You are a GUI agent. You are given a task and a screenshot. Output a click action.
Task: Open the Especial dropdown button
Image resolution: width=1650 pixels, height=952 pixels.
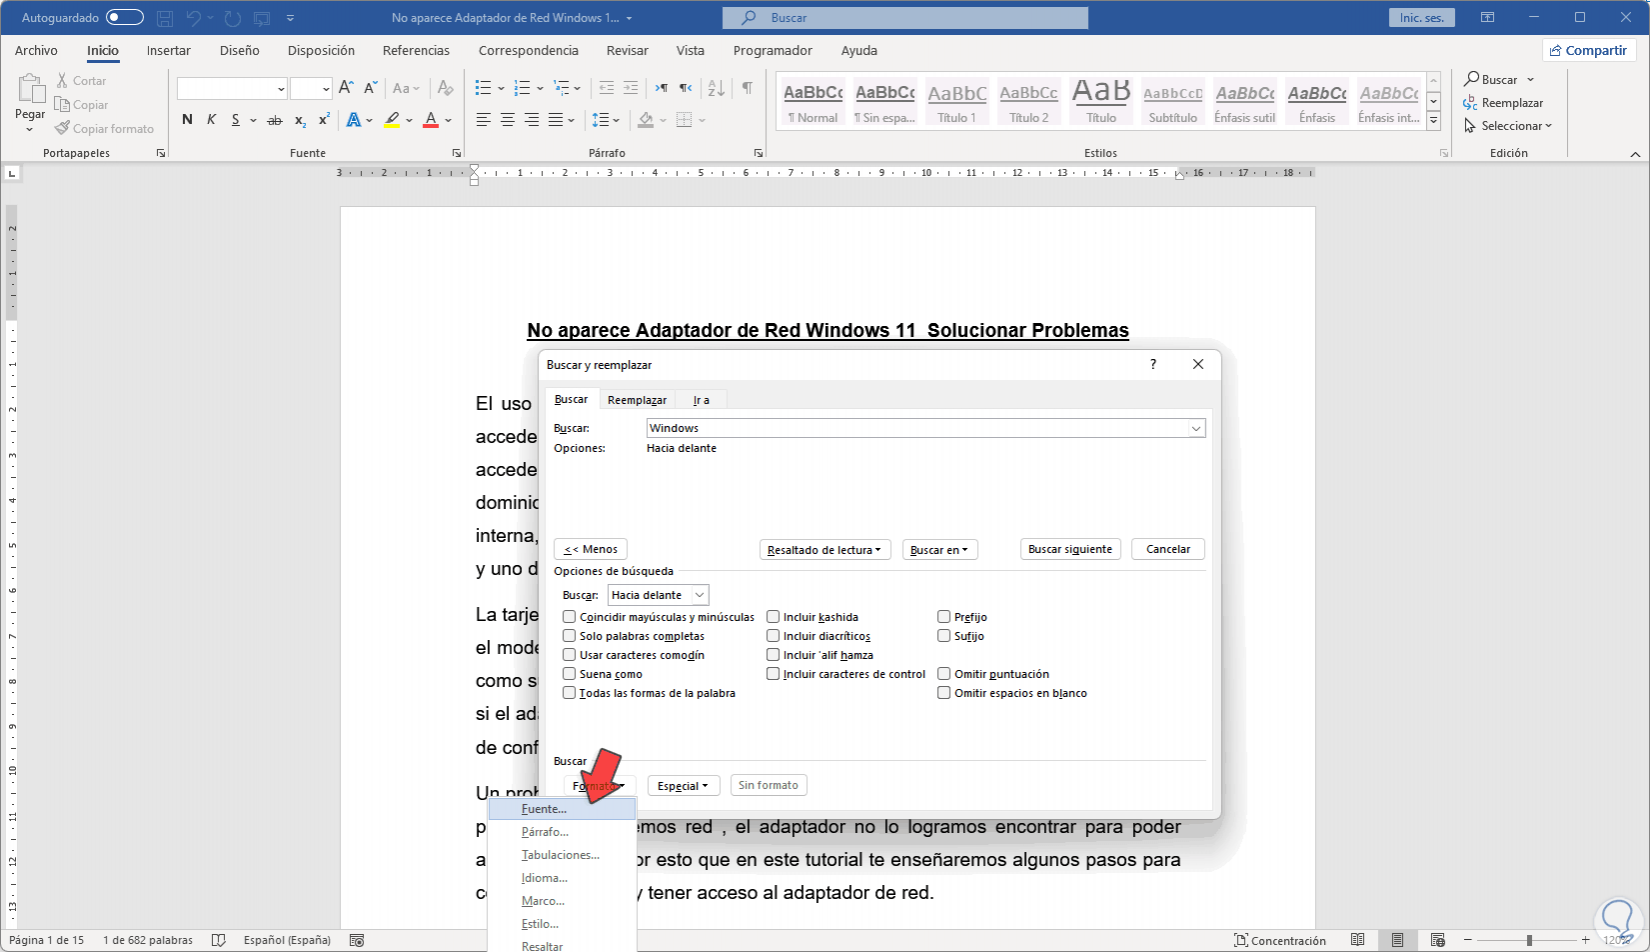click(684, 786)
